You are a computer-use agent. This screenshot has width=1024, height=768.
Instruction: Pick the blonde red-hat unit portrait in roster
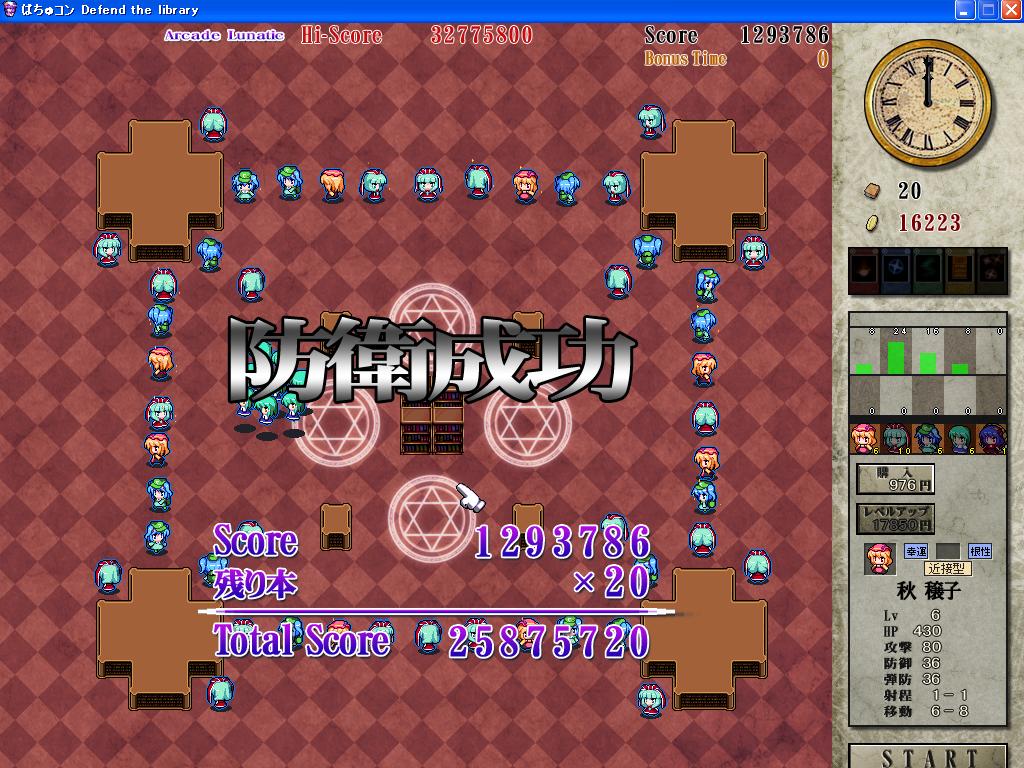click(865, 438)
